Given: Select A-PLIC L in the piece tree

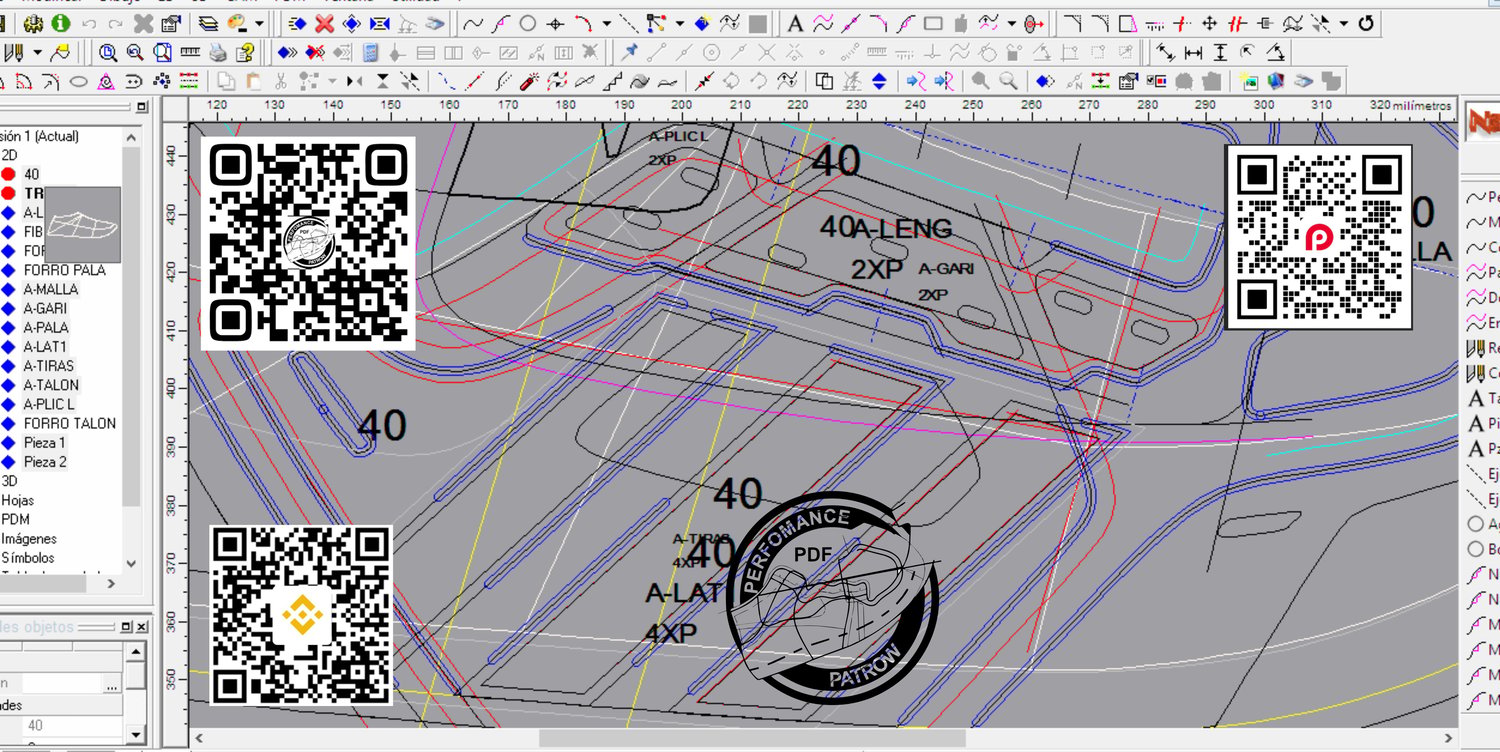Looking at the screenshot, I should [49, 404].
